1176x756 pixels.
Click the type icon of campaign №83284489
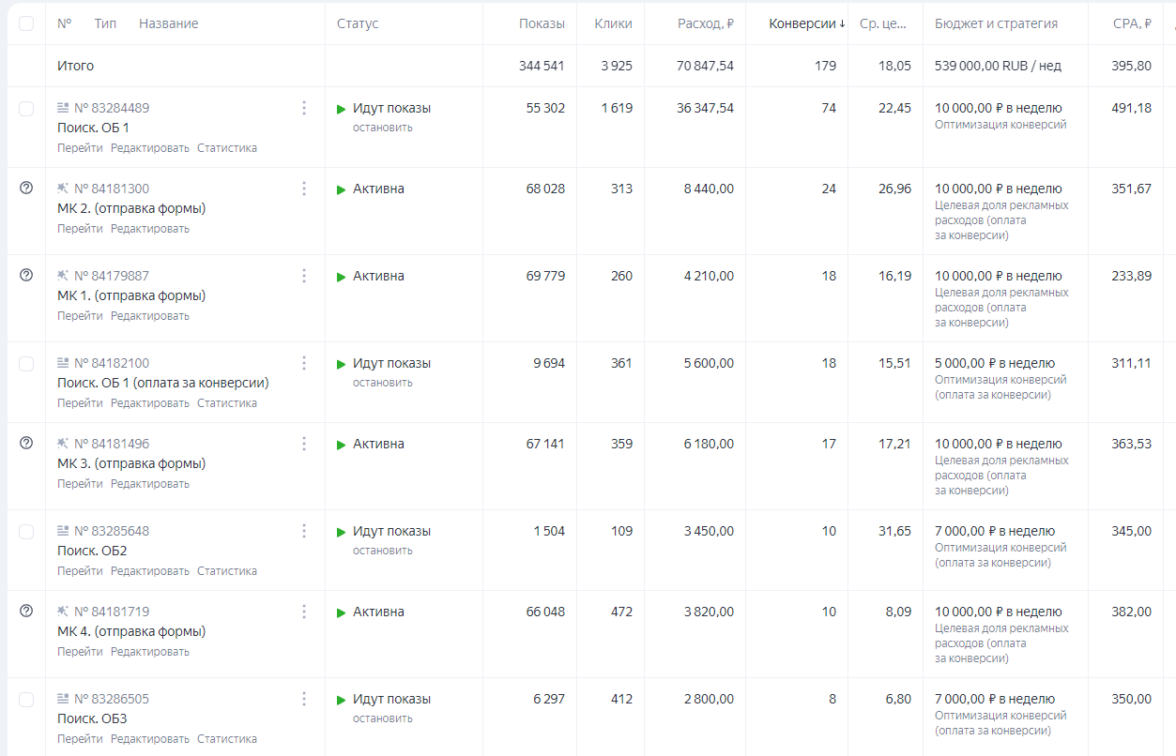[64, 108]
